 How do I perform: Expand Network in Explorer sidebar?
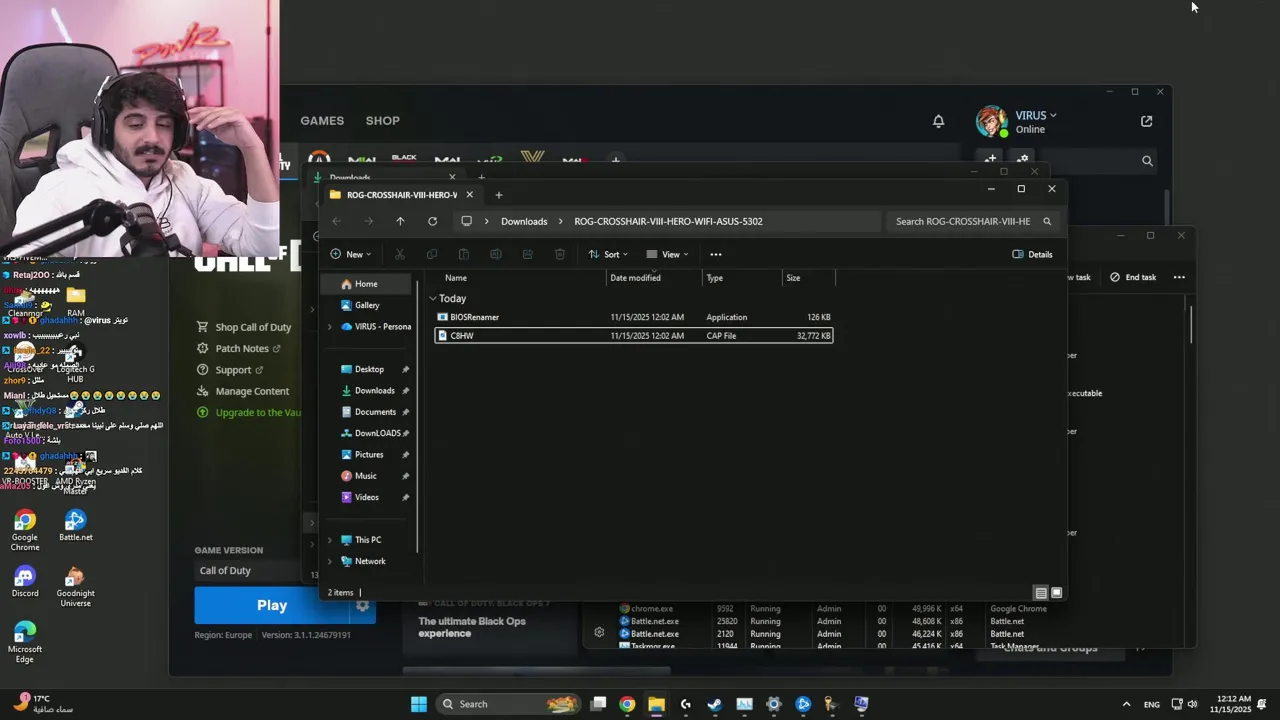(x=330, y=561)
